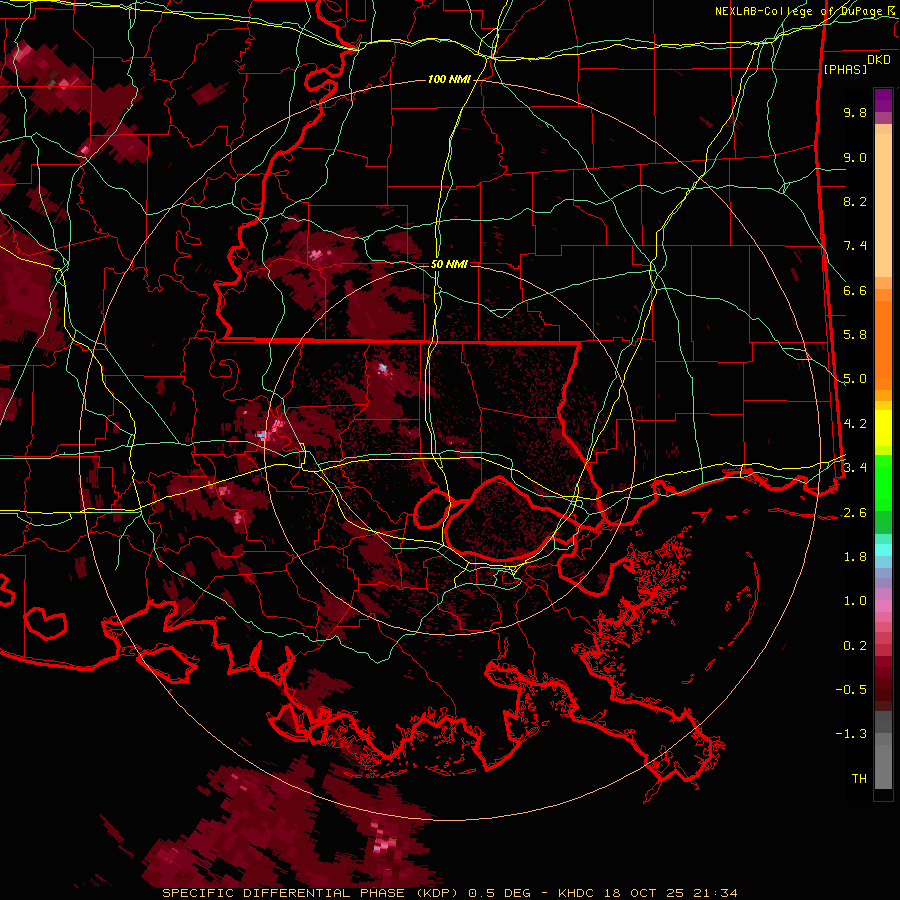Screen dimensions: 900x900
Task: Pick the orange segment of the color bar
Action: pos(883,346)
